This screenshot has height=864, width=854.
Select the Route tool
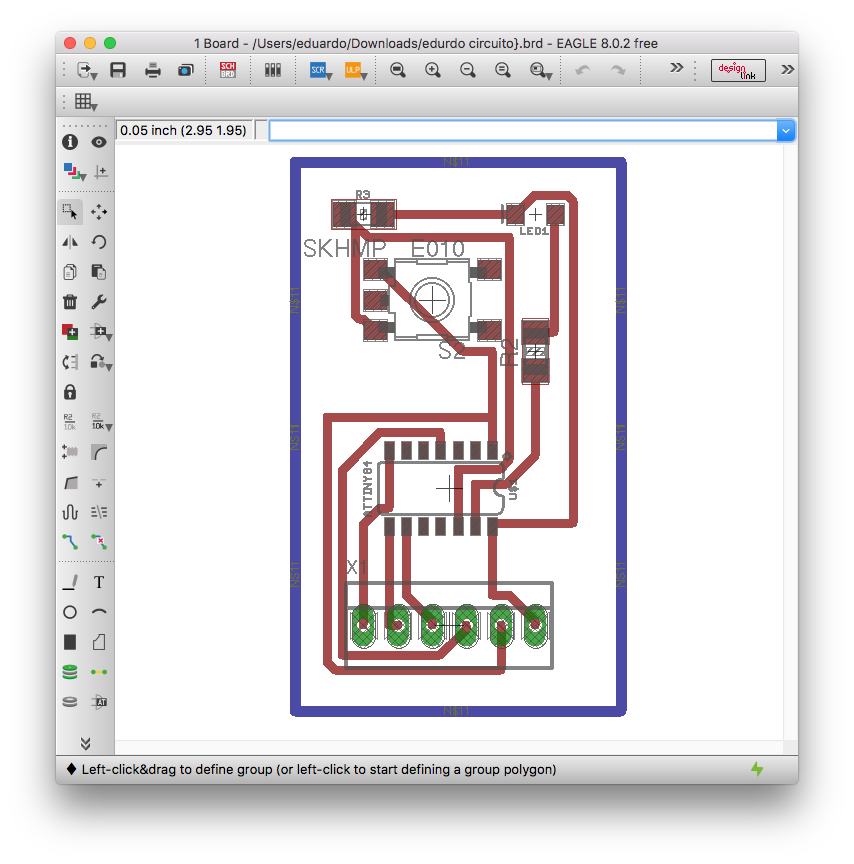coord(70,542)
